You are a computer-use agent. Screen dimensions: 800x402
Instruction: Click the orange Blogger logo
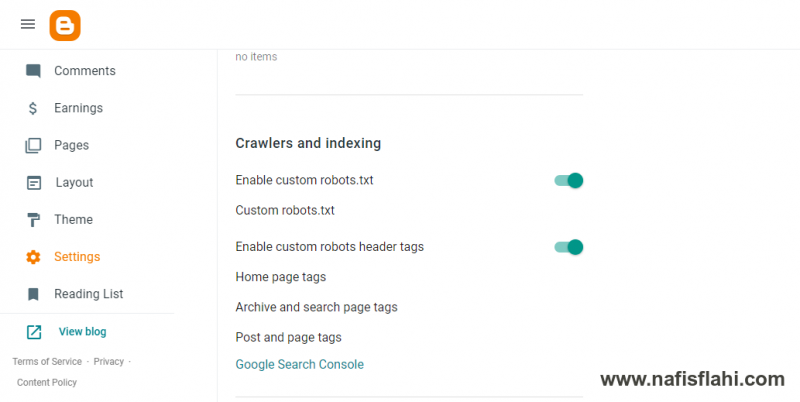[x=65, y=26]
